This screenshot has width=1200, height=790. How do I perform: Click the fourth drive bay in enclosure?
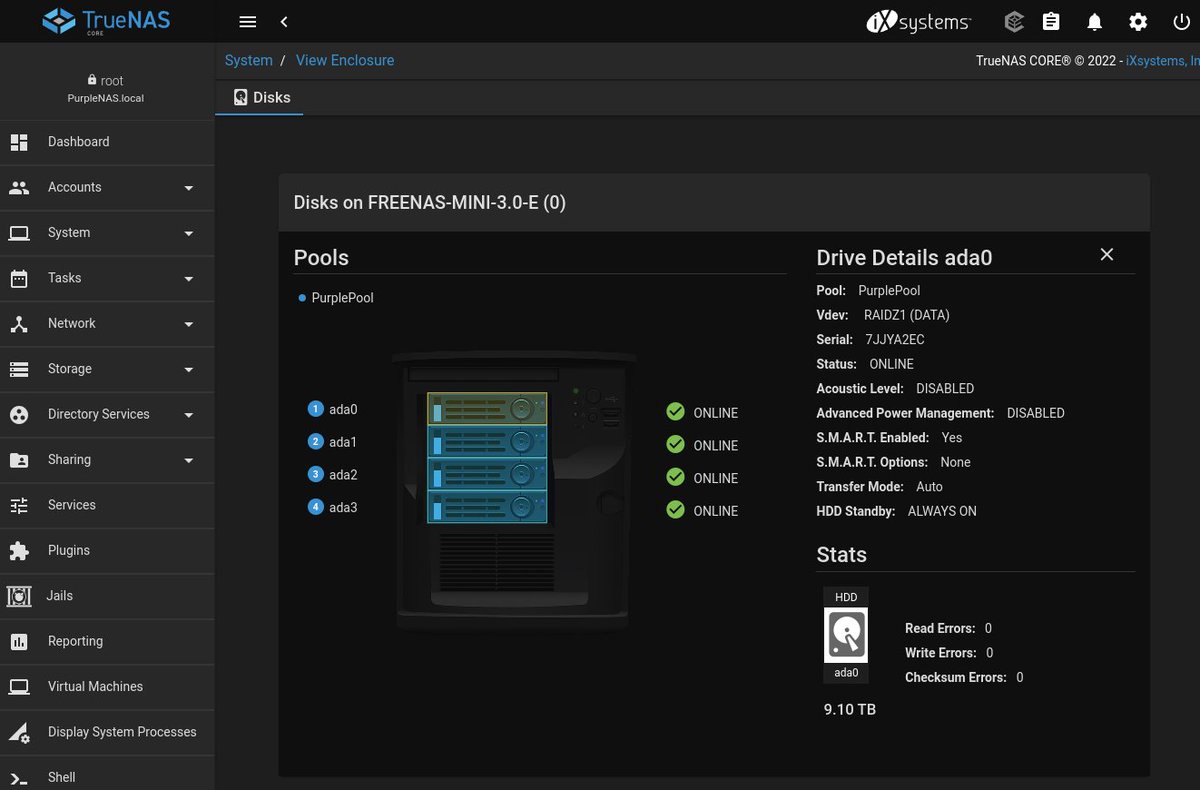tap(487, 506)
